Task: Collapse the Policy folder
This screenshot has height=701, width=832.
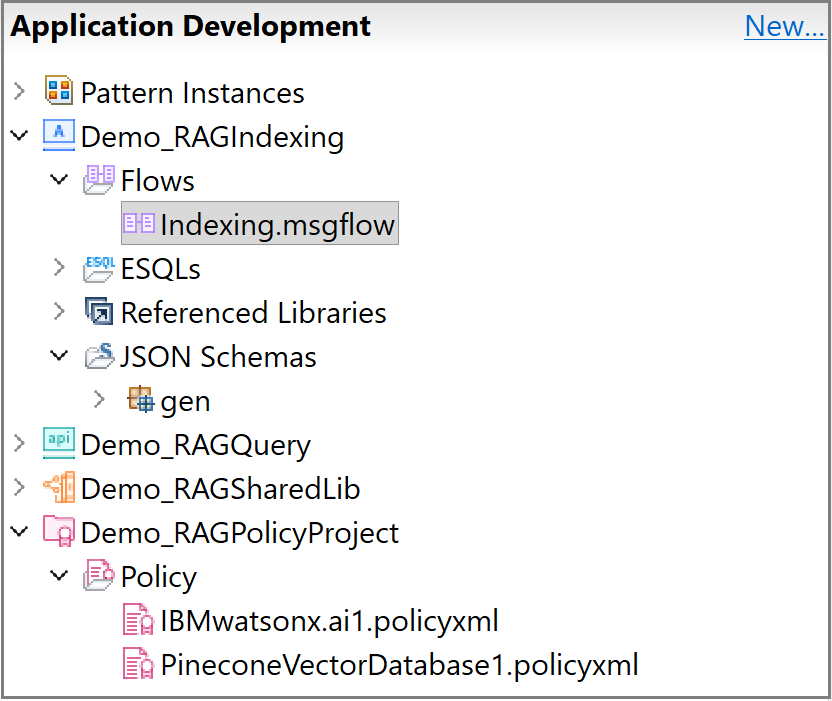Action: coord(60,576)
